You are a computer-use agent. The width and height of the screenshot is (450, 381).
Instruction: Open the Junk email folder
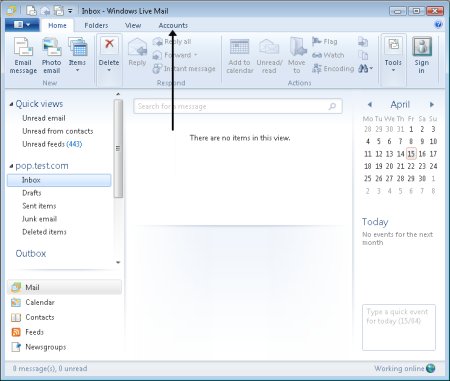(x=39, y=219)
